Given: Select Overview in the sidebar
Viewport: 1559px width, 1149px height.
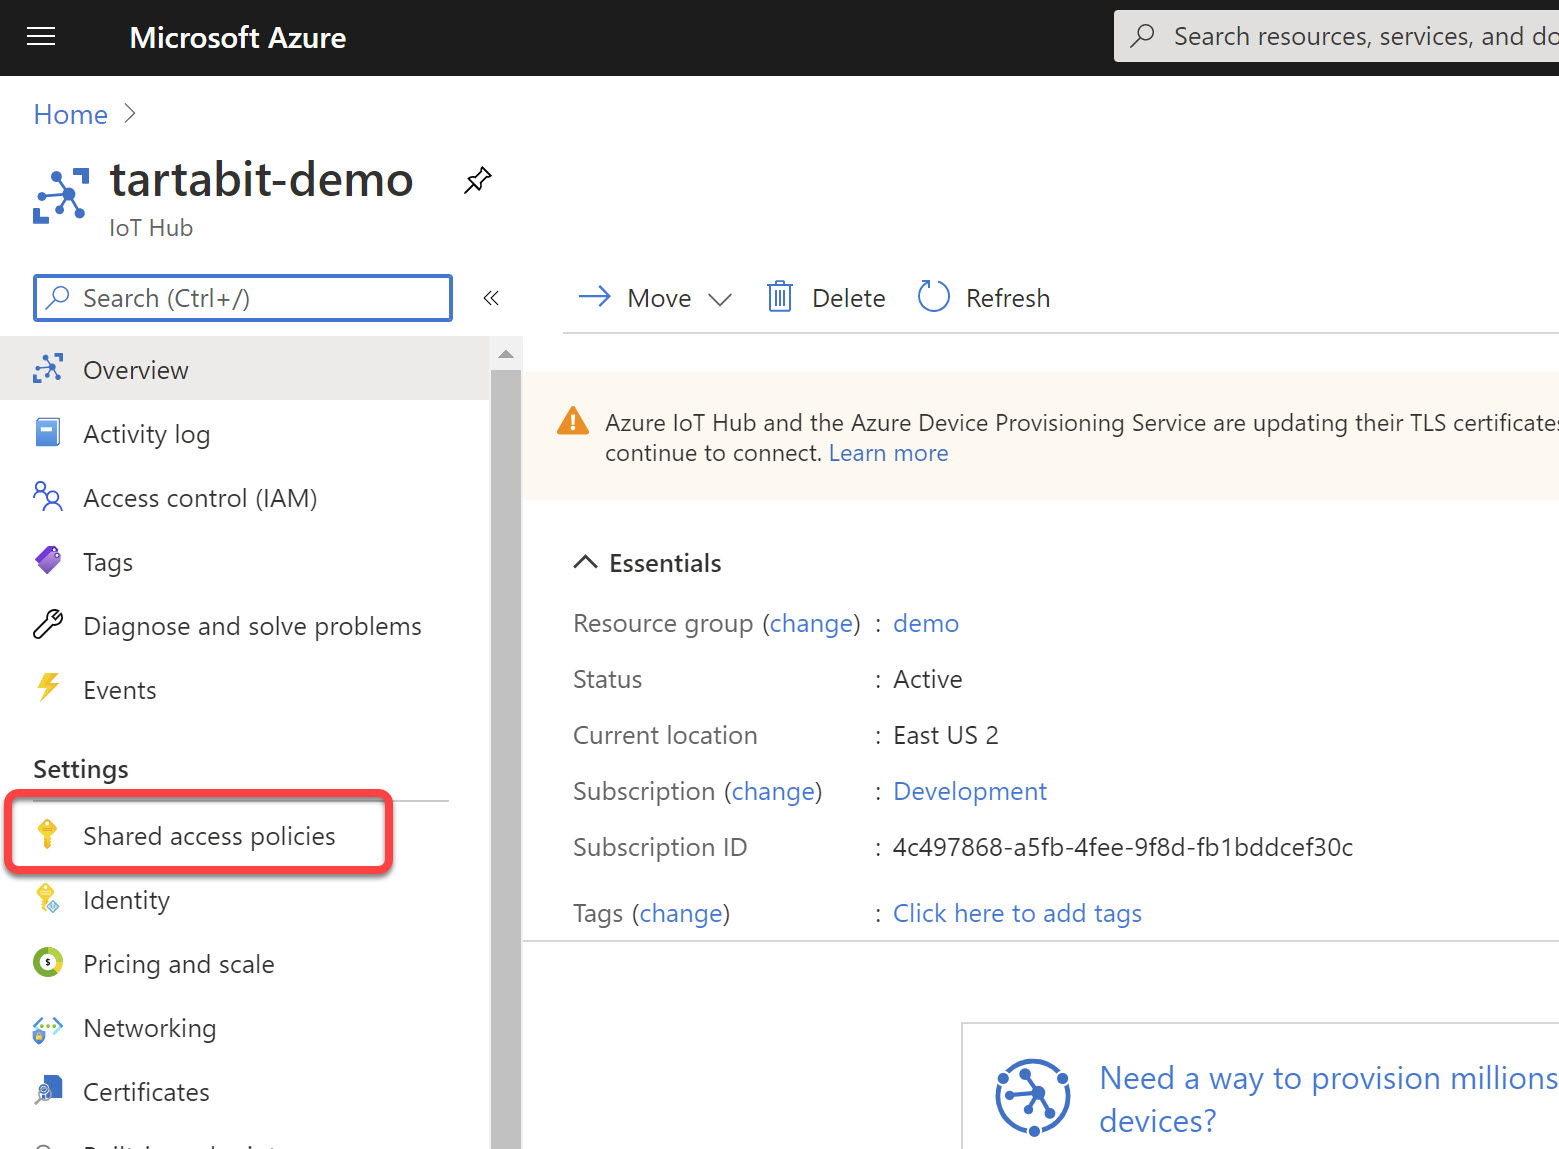Looking at the screenshot, I should (x=245, y=369).
